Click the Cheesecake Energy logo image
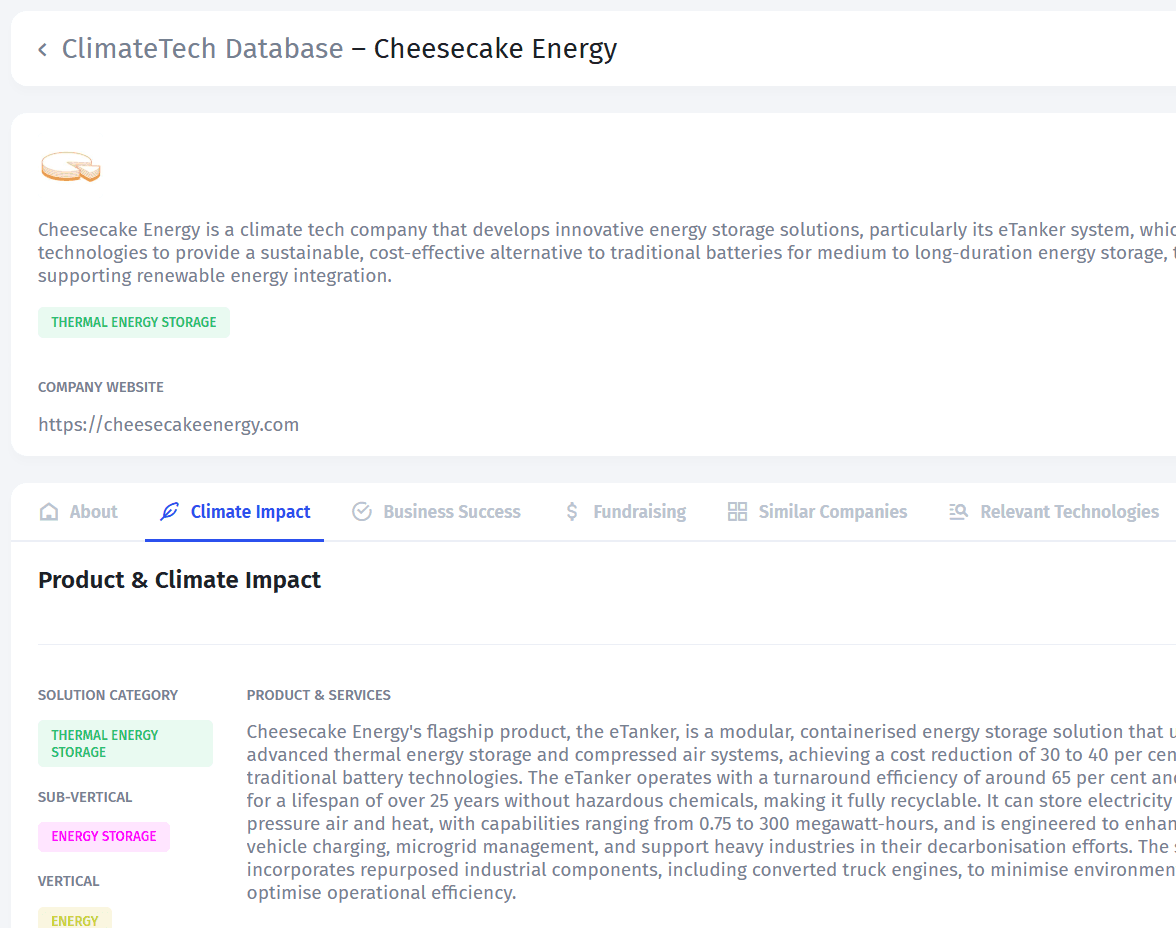This screenshot has width=1176, height=928. (x=70, y=166)
